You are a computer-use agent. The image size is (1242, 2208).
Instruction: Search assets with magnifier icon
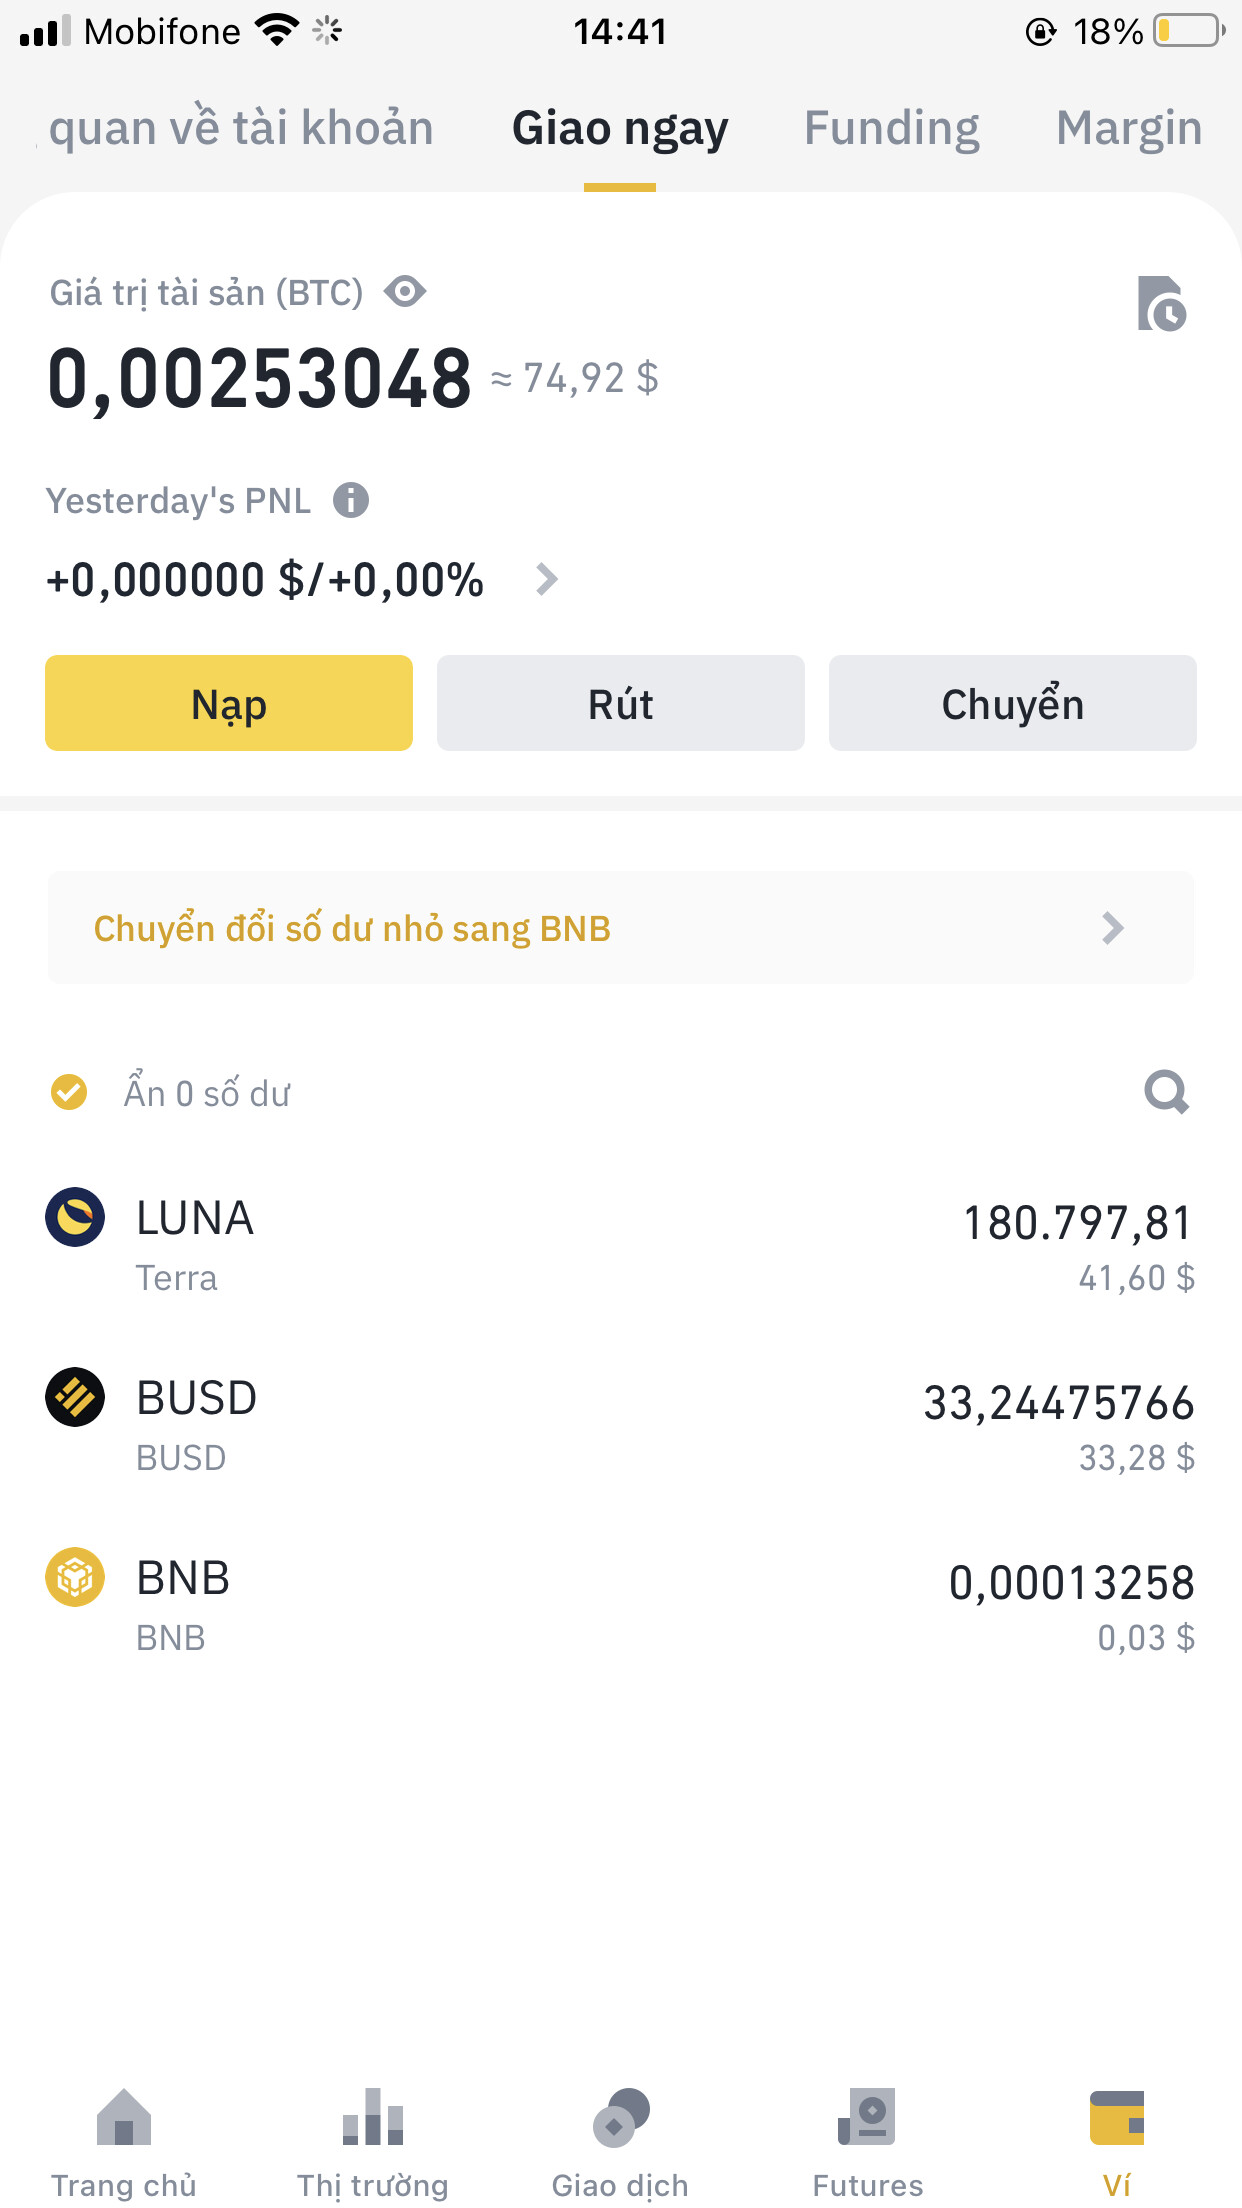pyautogui.click(x=1166, y=1092)
